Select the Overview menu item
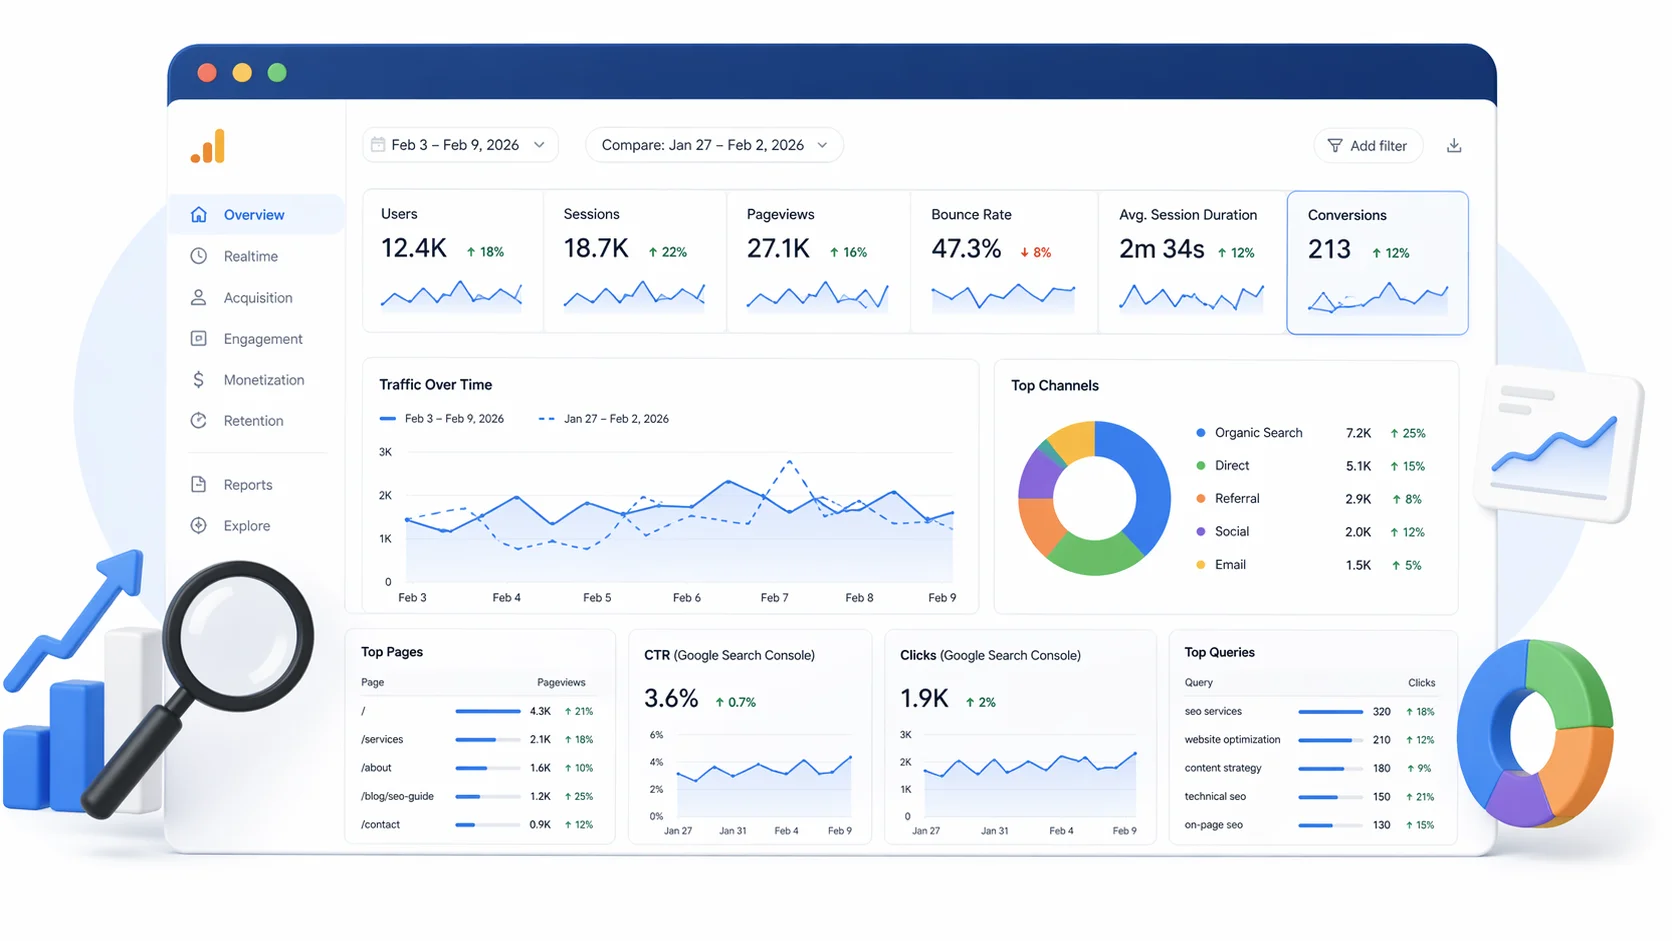1672x941 pixels. (254, 215)
